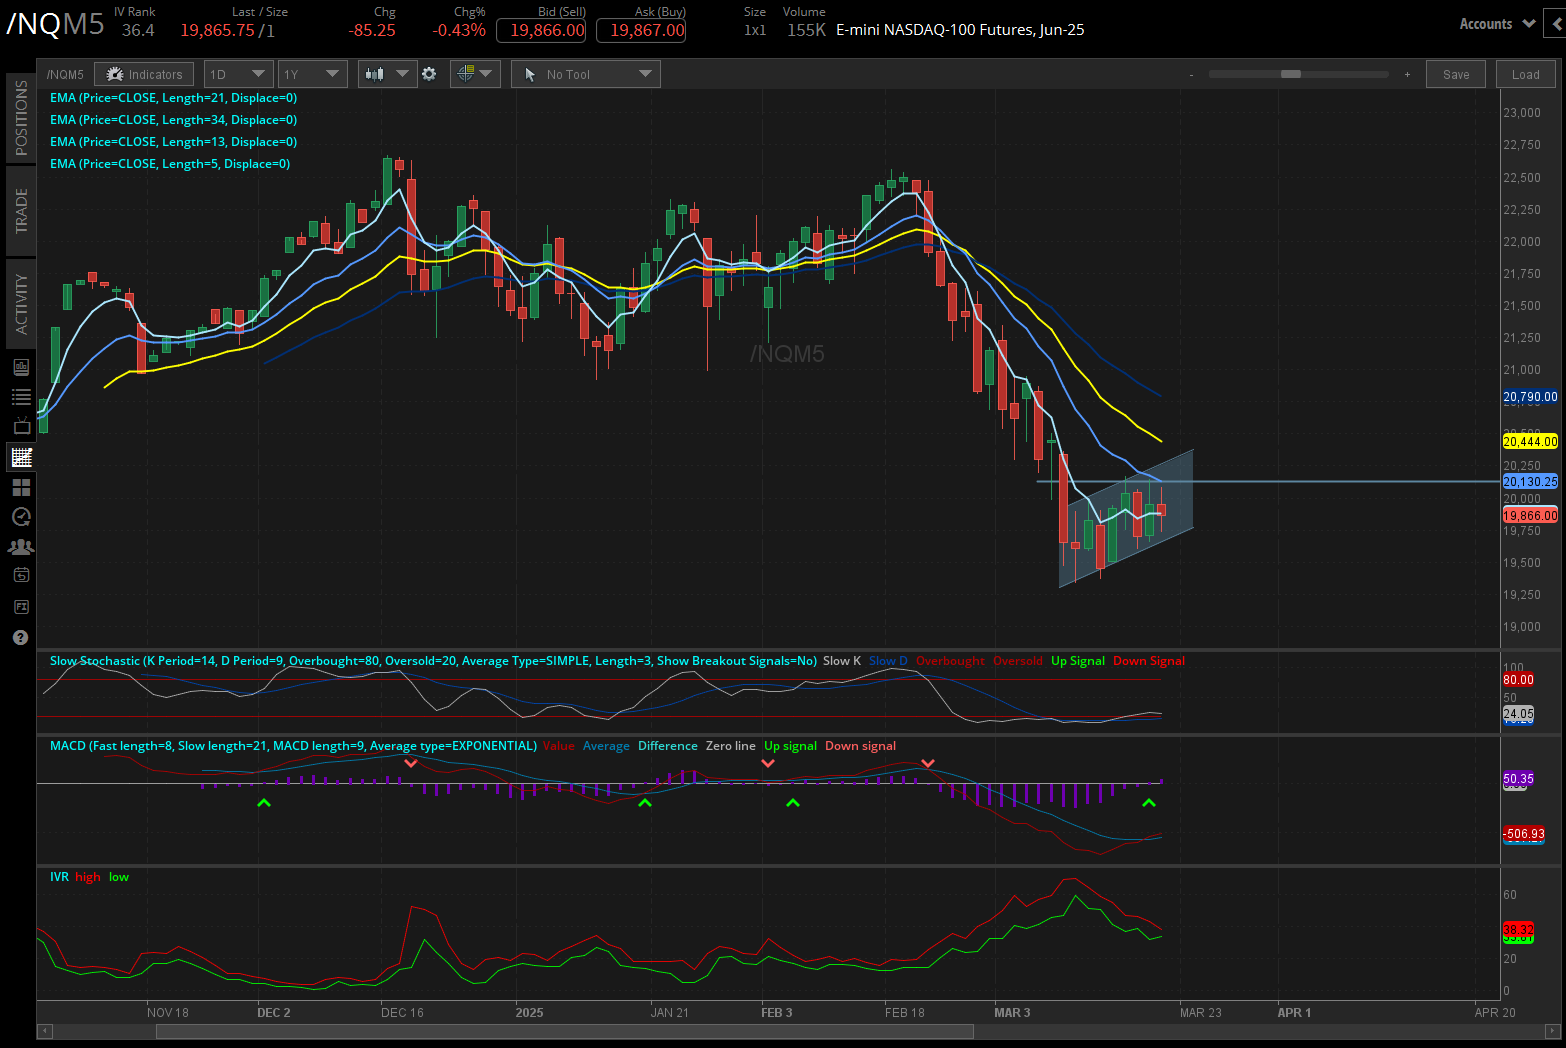Click the TV player icon in the sidebar
The width and height of the screenshot is (1566, 1048).
tap(20, 425)
